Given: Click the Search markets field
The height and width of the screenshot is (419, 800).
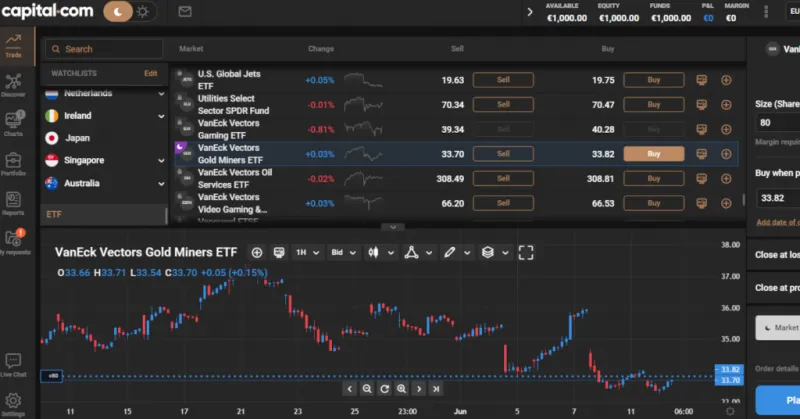Looking at the screenshot, I should click(104, 49).
